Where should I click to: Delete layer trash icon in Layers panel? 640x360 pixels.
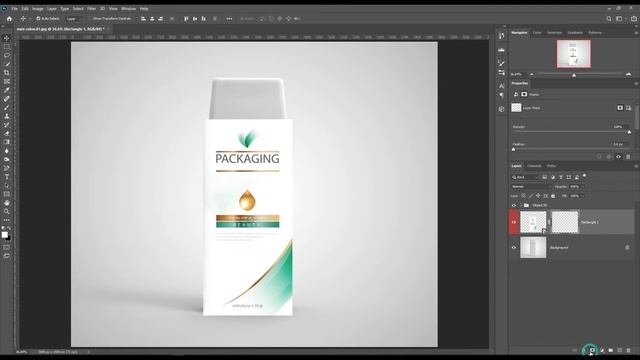coord(629,350)
